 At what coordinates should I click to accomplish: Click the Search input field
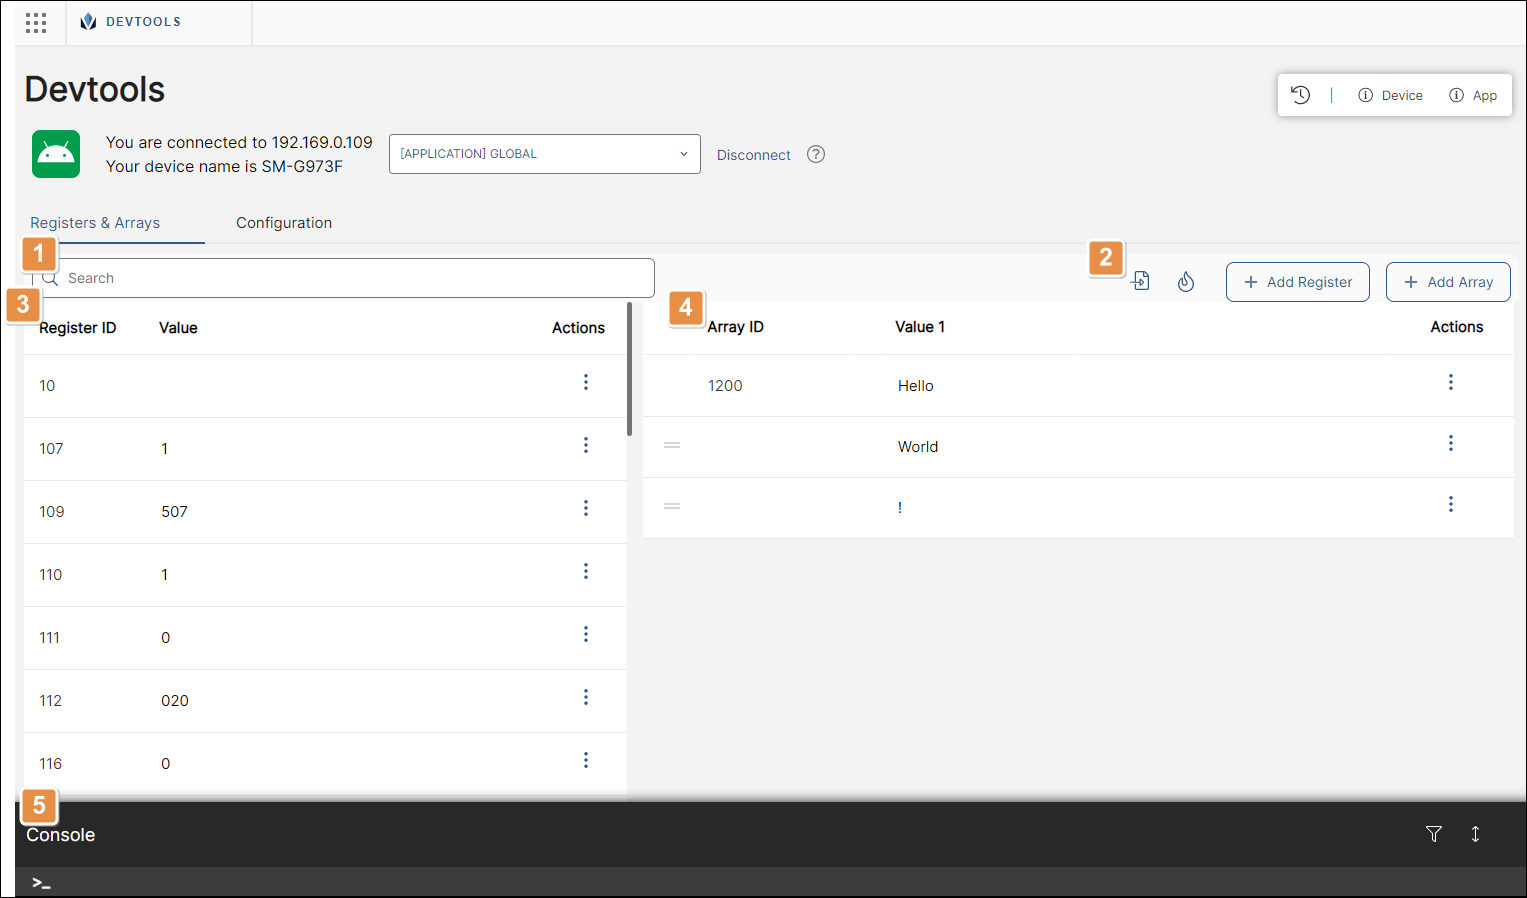[x=350, y=278]
